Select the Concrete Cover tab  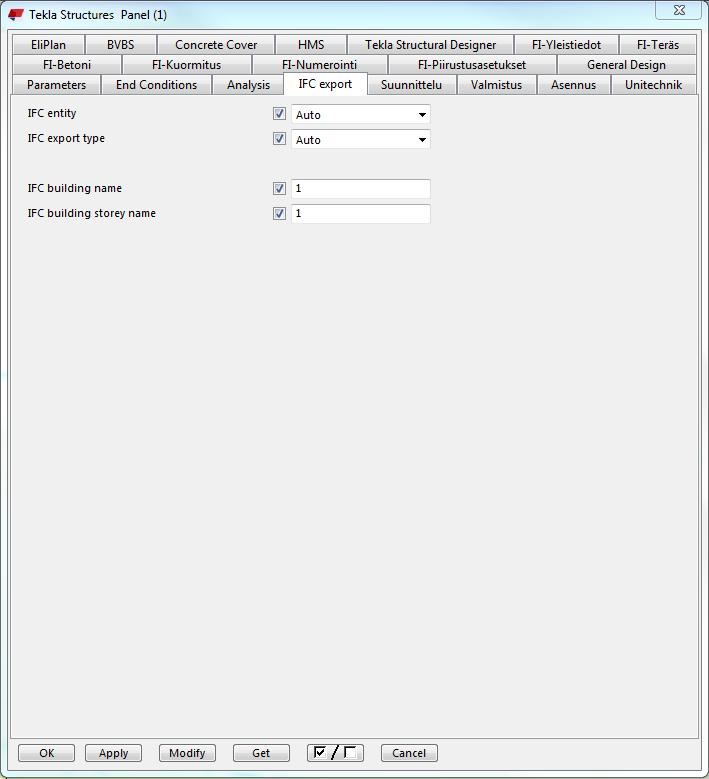click(x=216, y=45)
